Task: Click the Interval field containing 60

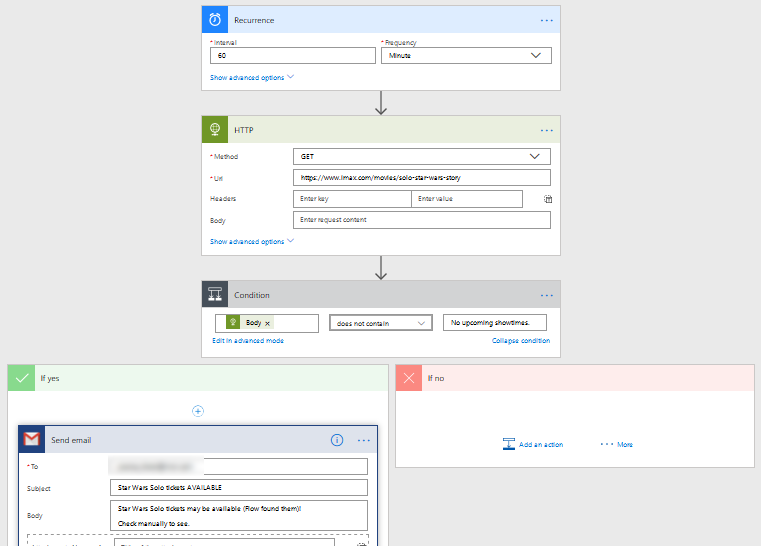Action: click(293, 55)
